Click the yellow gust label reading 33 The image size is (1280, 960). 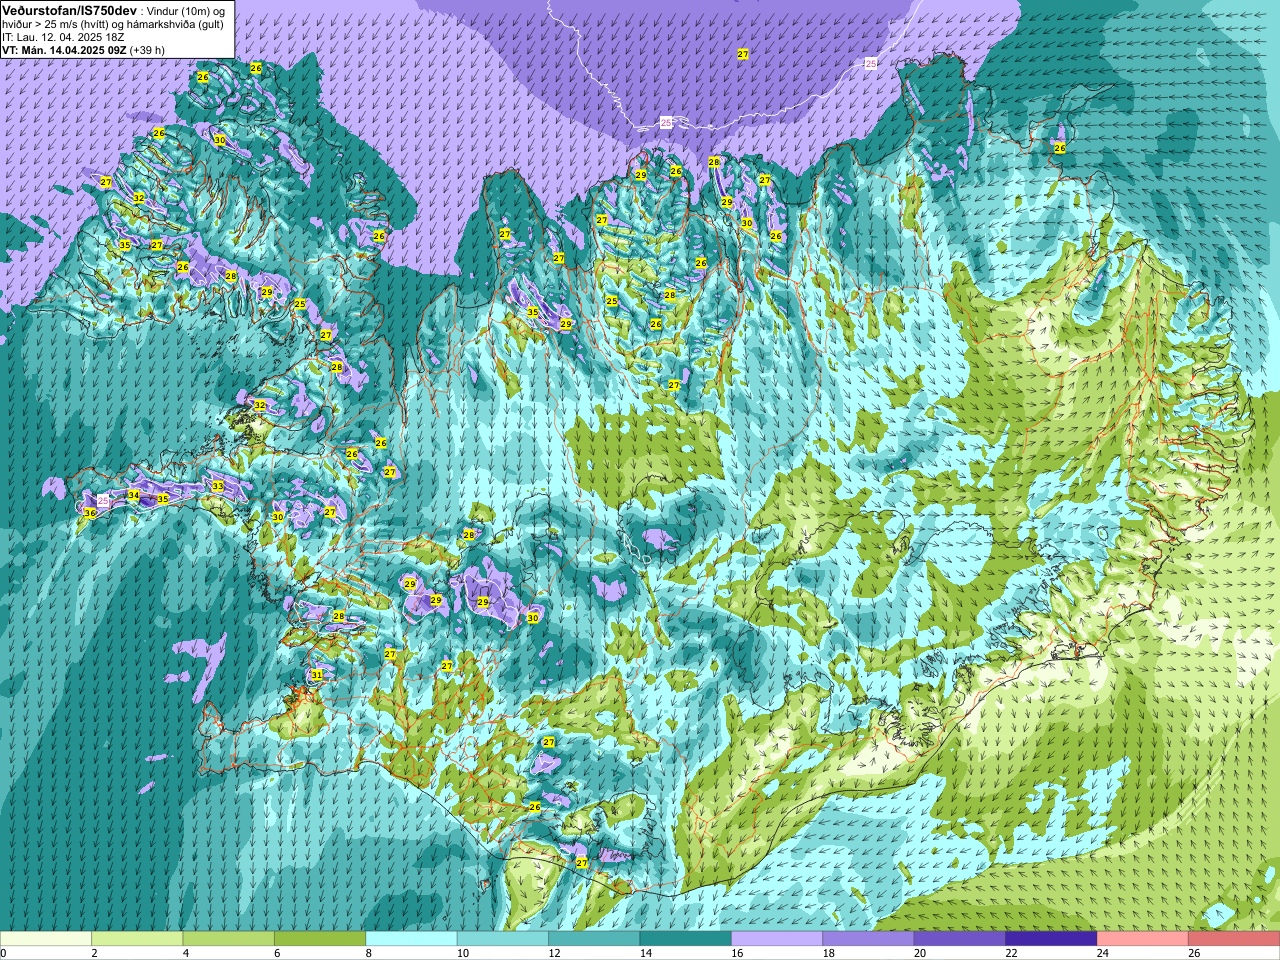218,486
